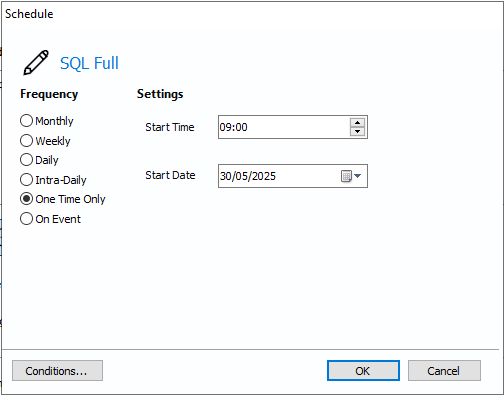Open the Conditions... dialog button
Image resolution: width=504 pixels, height=396 pixels.
click(x=57, y=370)
